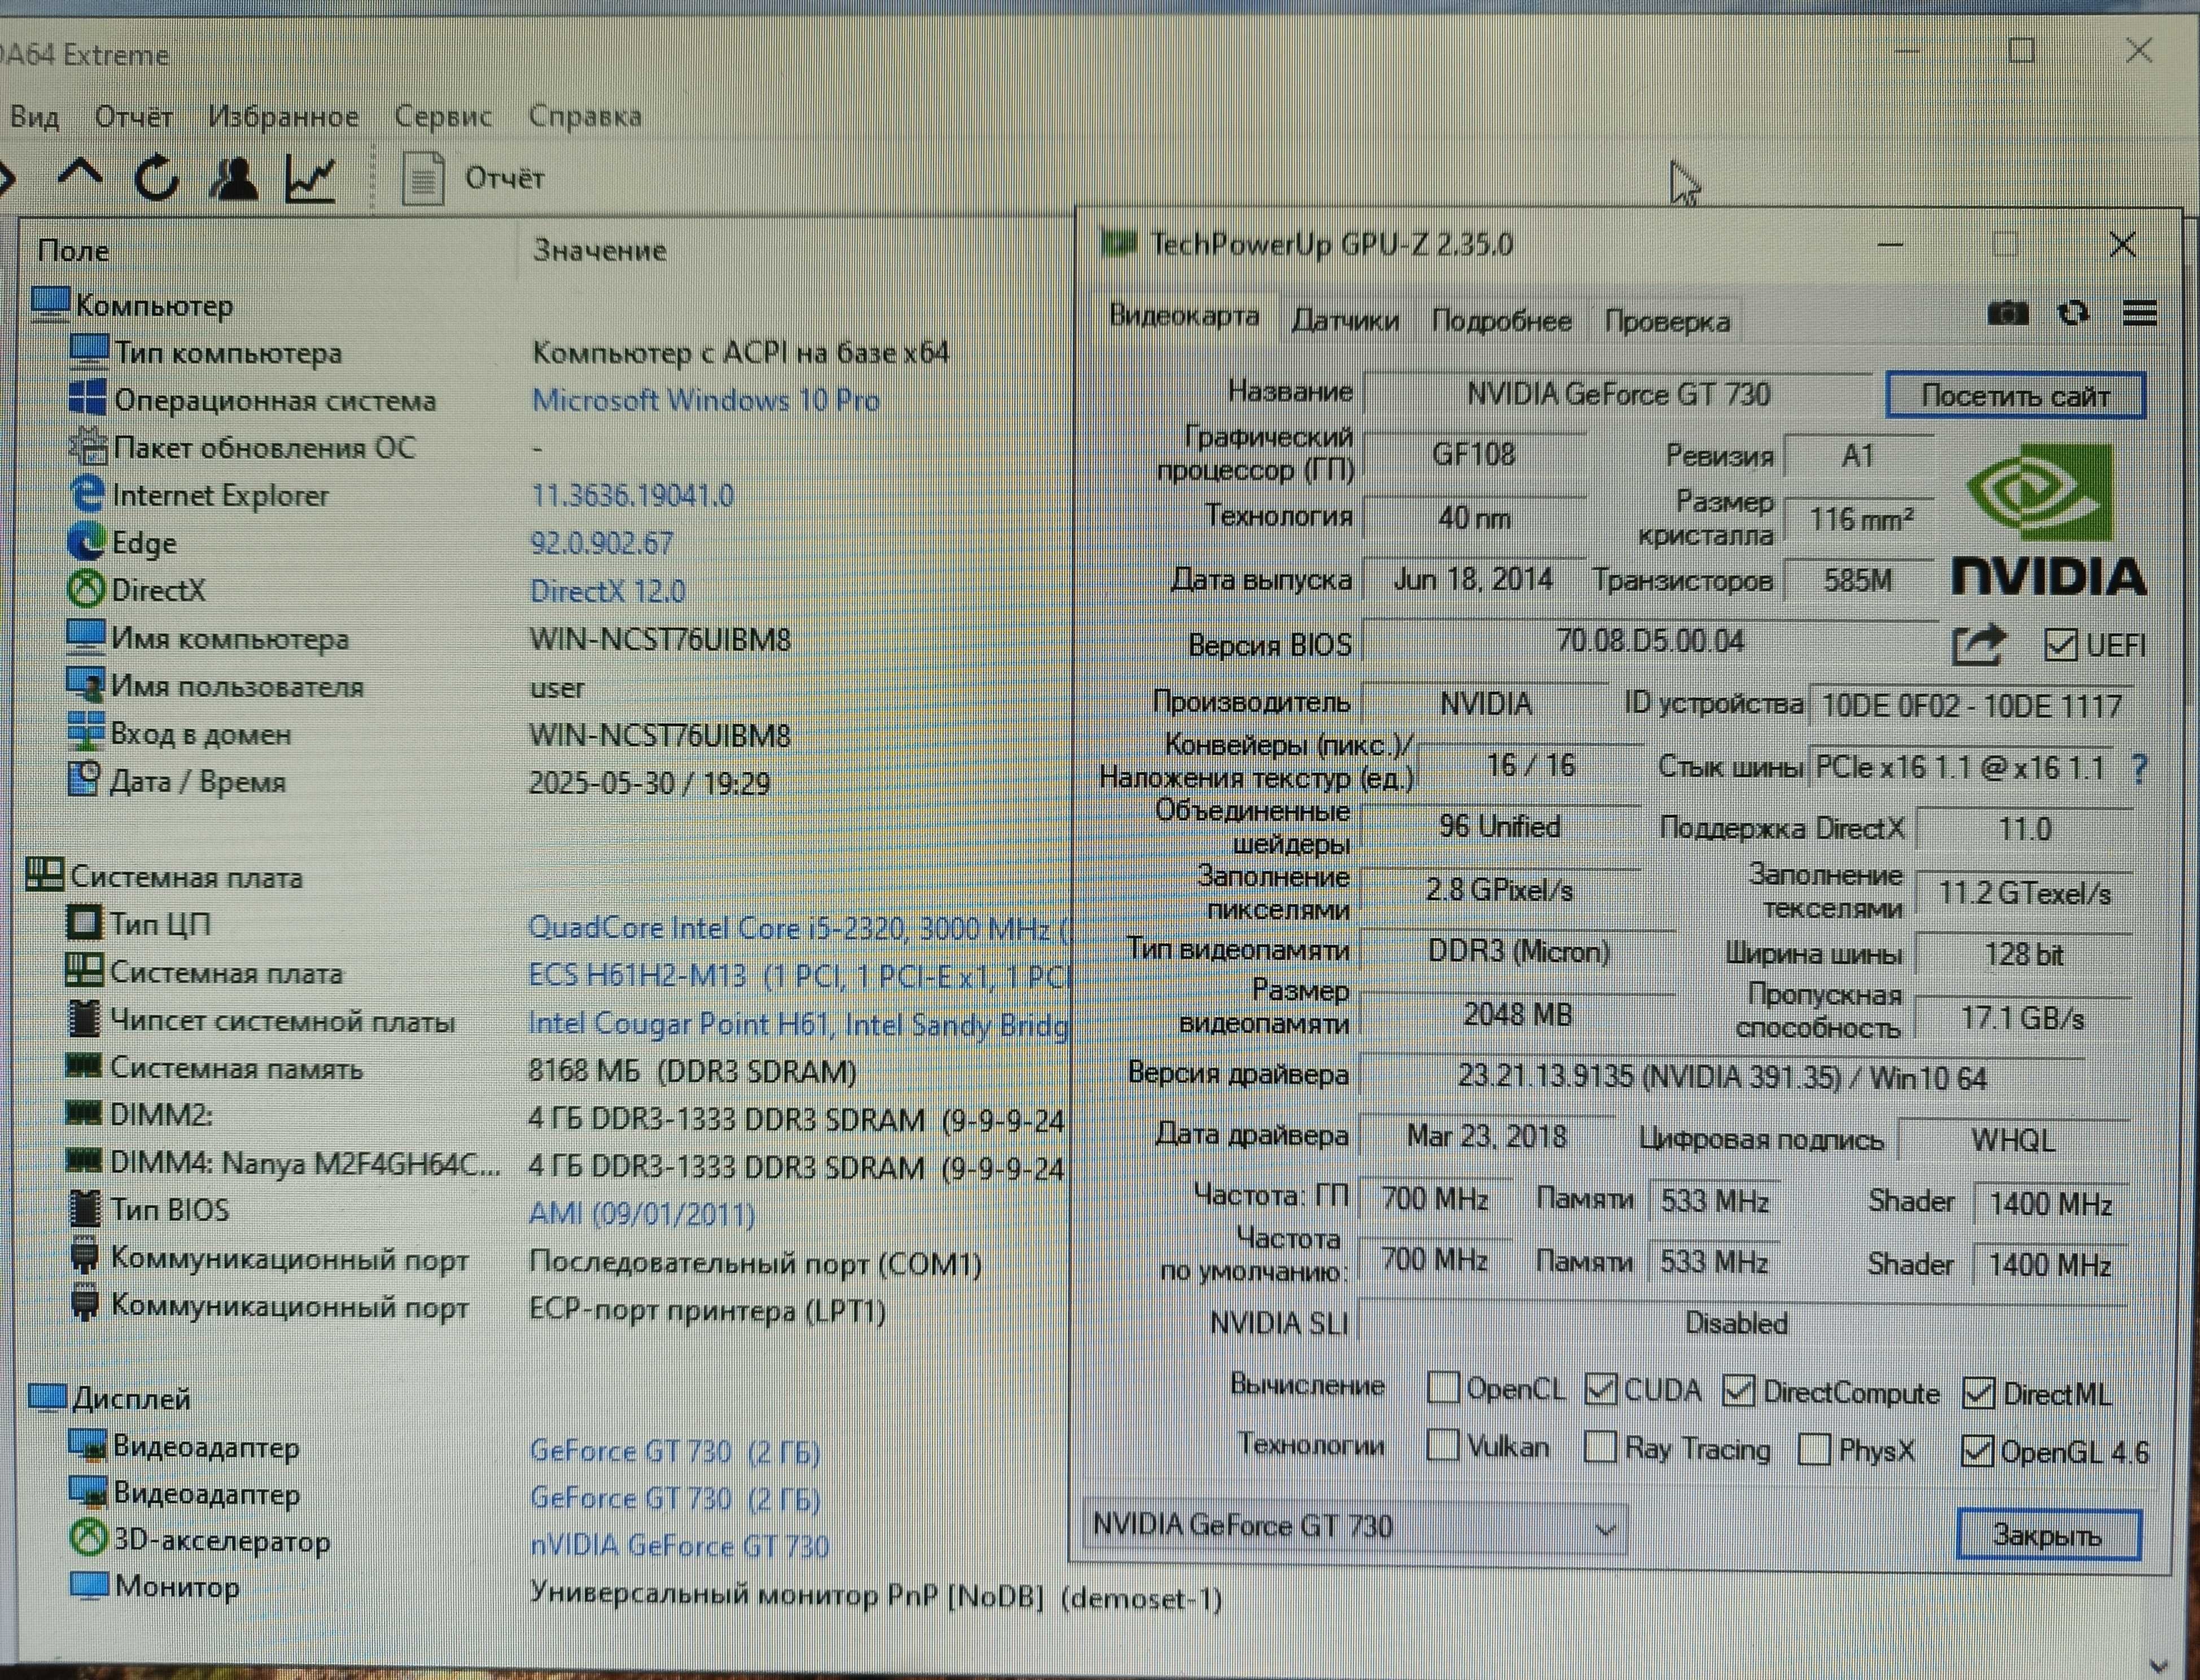The width and height of the screenshot is (2200, 1680).
Task: Switch to the Датчики tab
Action: [x=1345, y=320]
